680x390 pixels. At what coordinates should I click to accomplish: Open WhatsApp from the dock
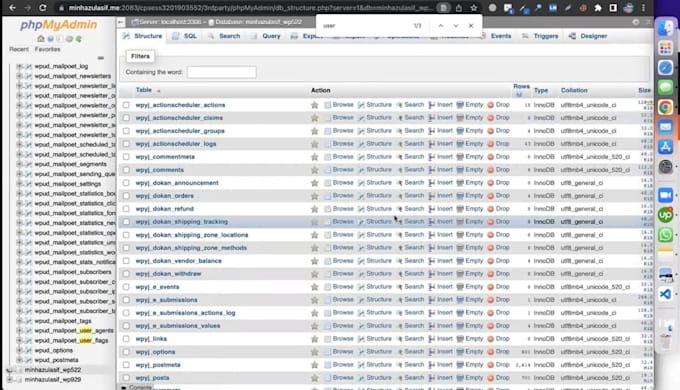(665, 235)
